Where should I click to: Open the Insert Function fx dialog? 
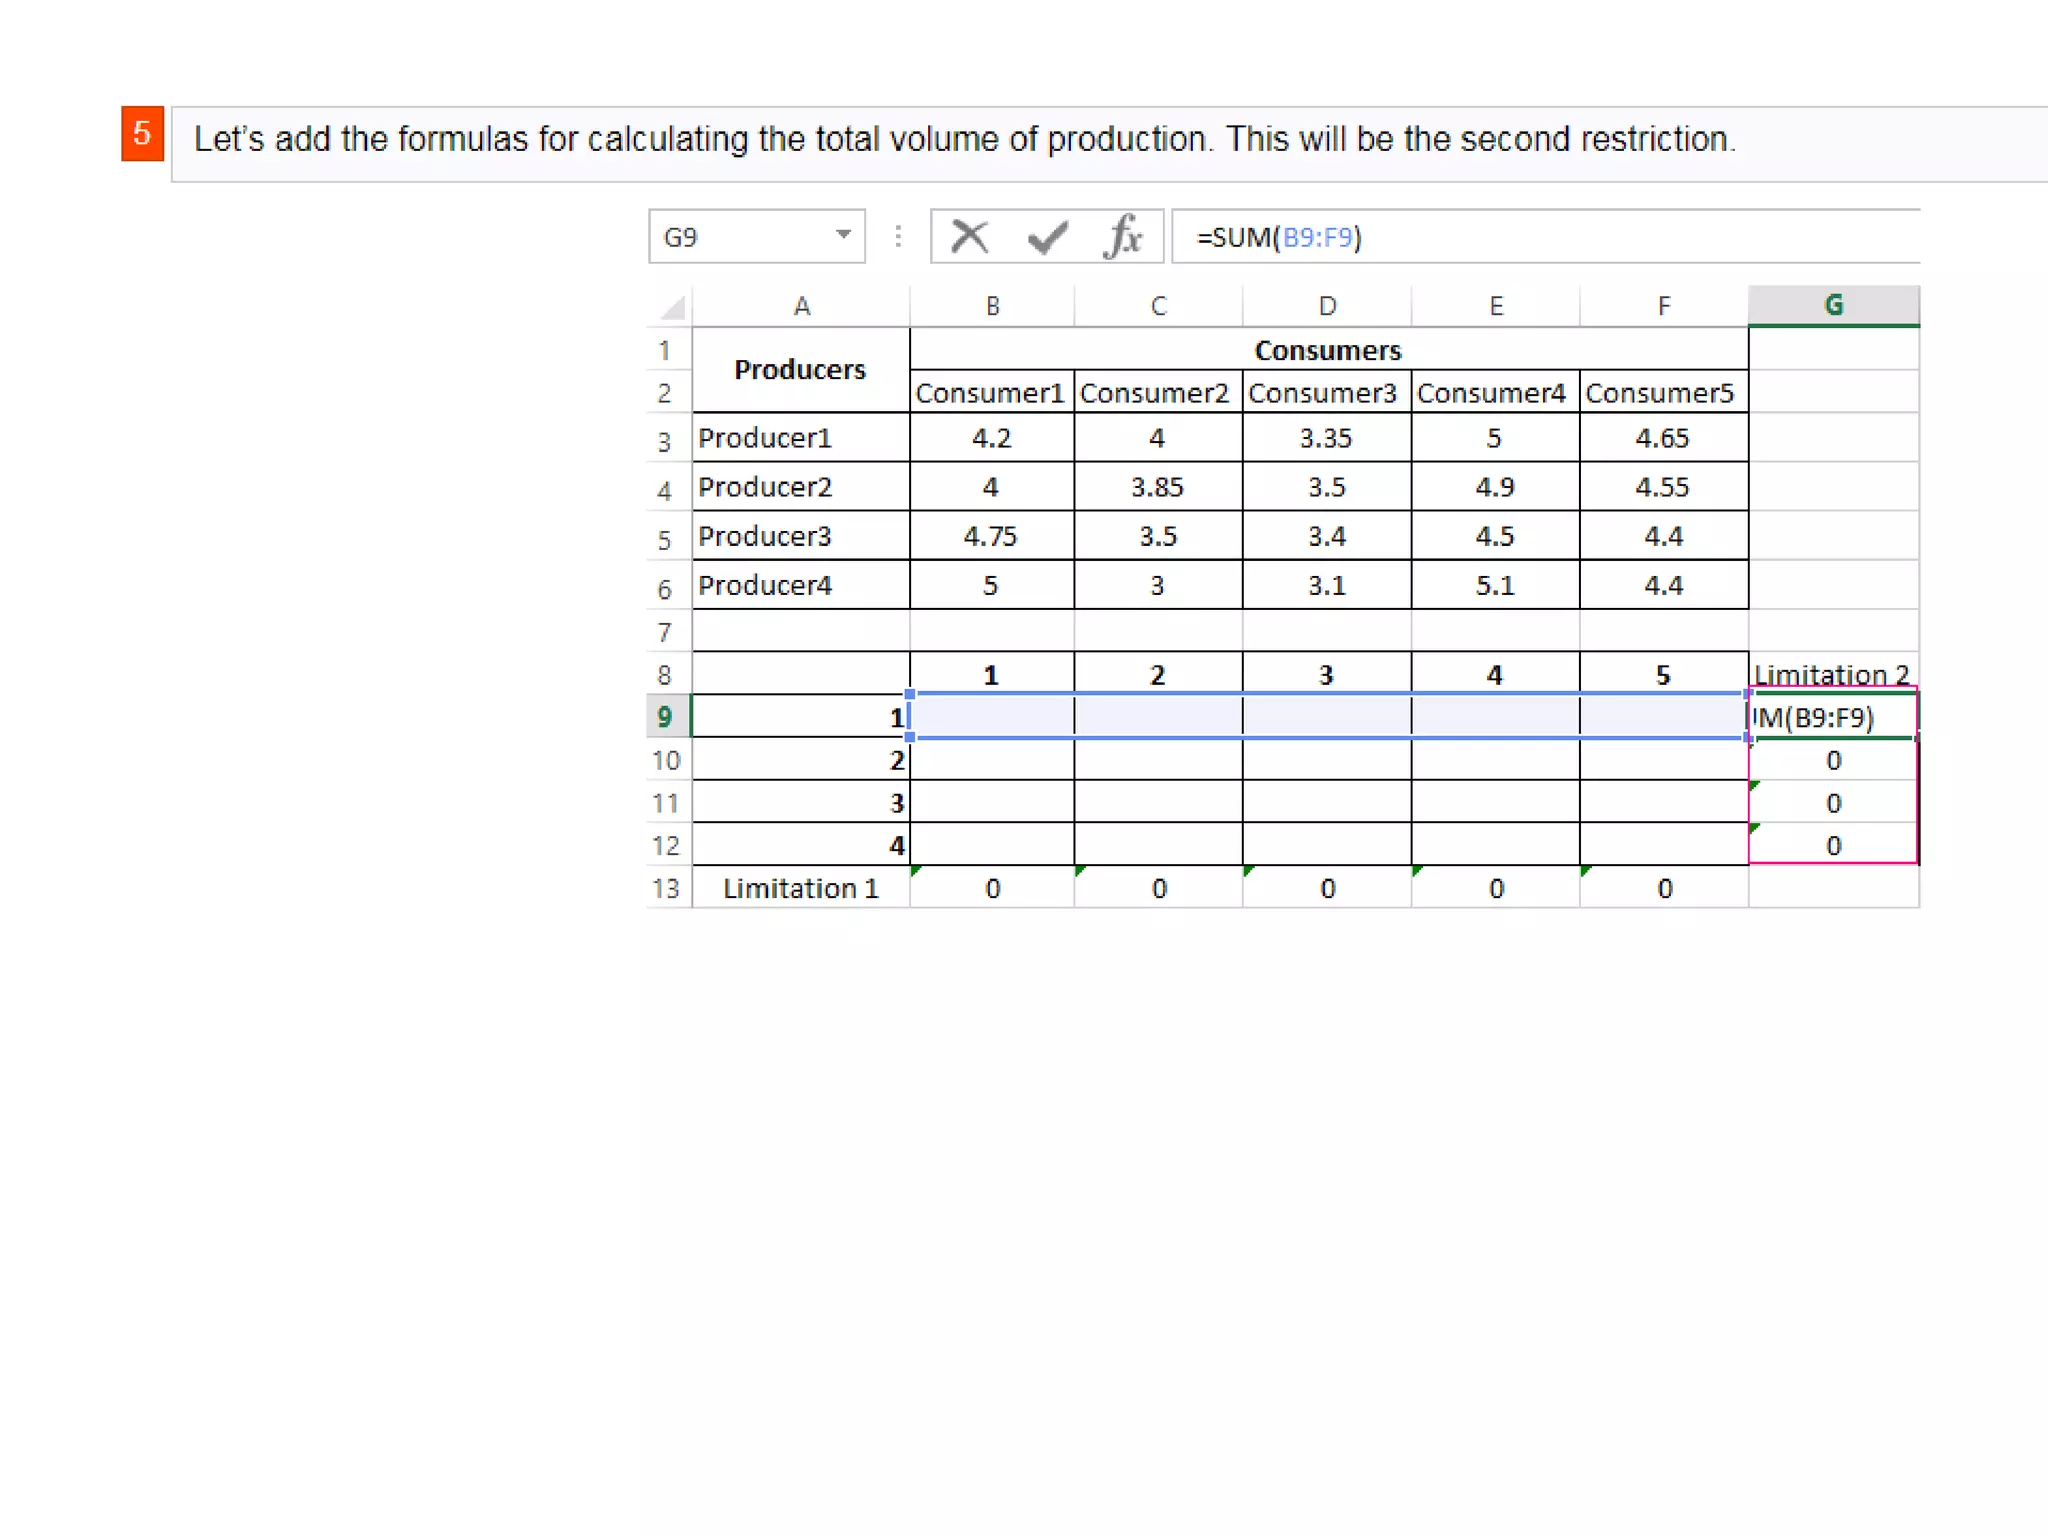1124,237
